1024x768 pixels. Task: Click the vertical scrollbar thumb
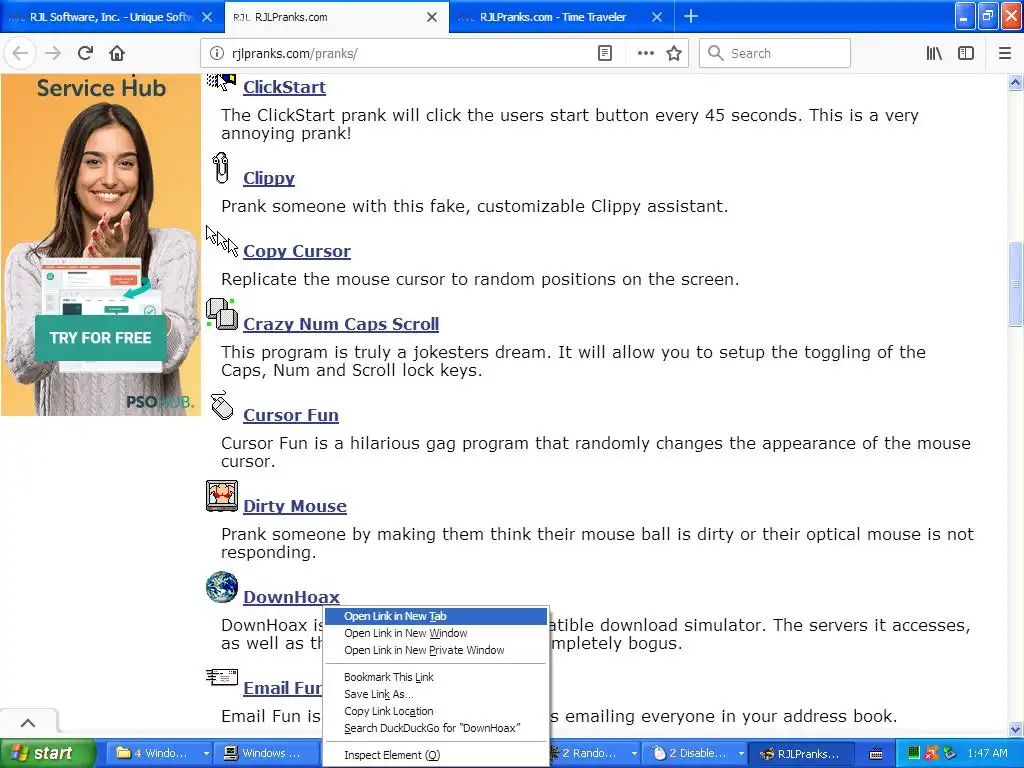(x=1015, y=283)
